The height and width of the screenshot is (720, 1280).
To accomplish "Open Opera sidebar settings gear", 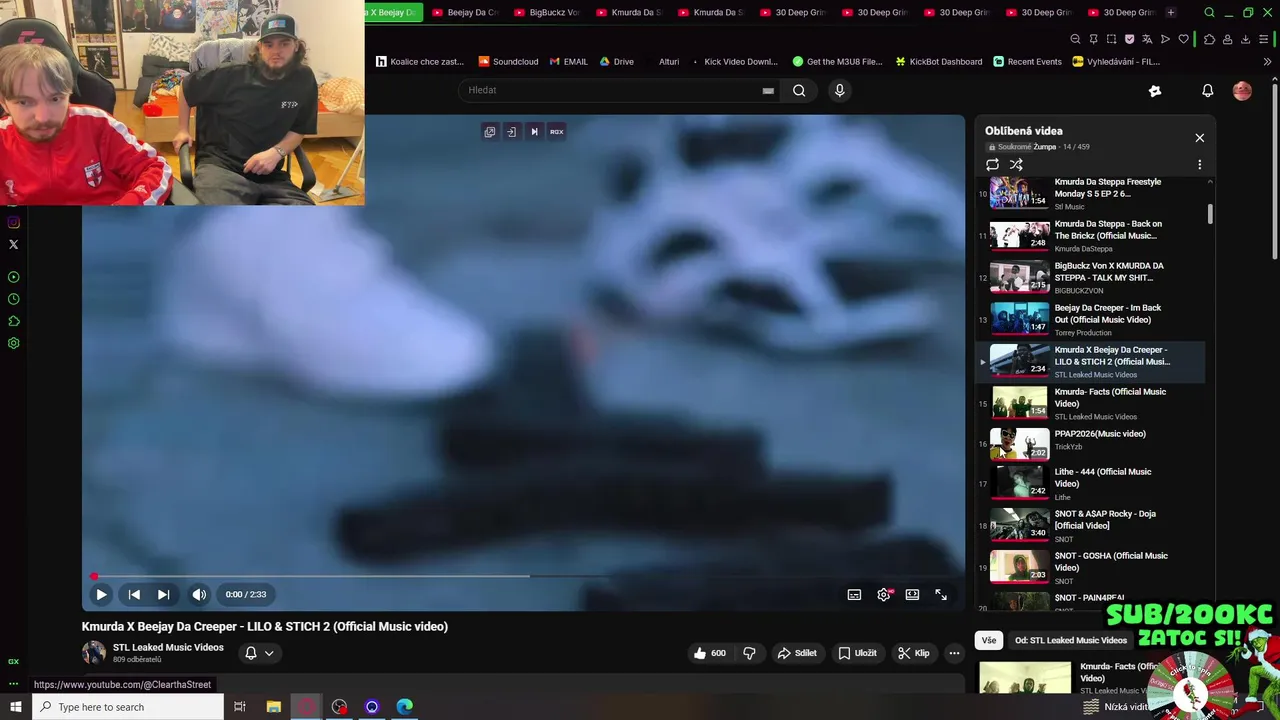I will [x=13, y=343].
